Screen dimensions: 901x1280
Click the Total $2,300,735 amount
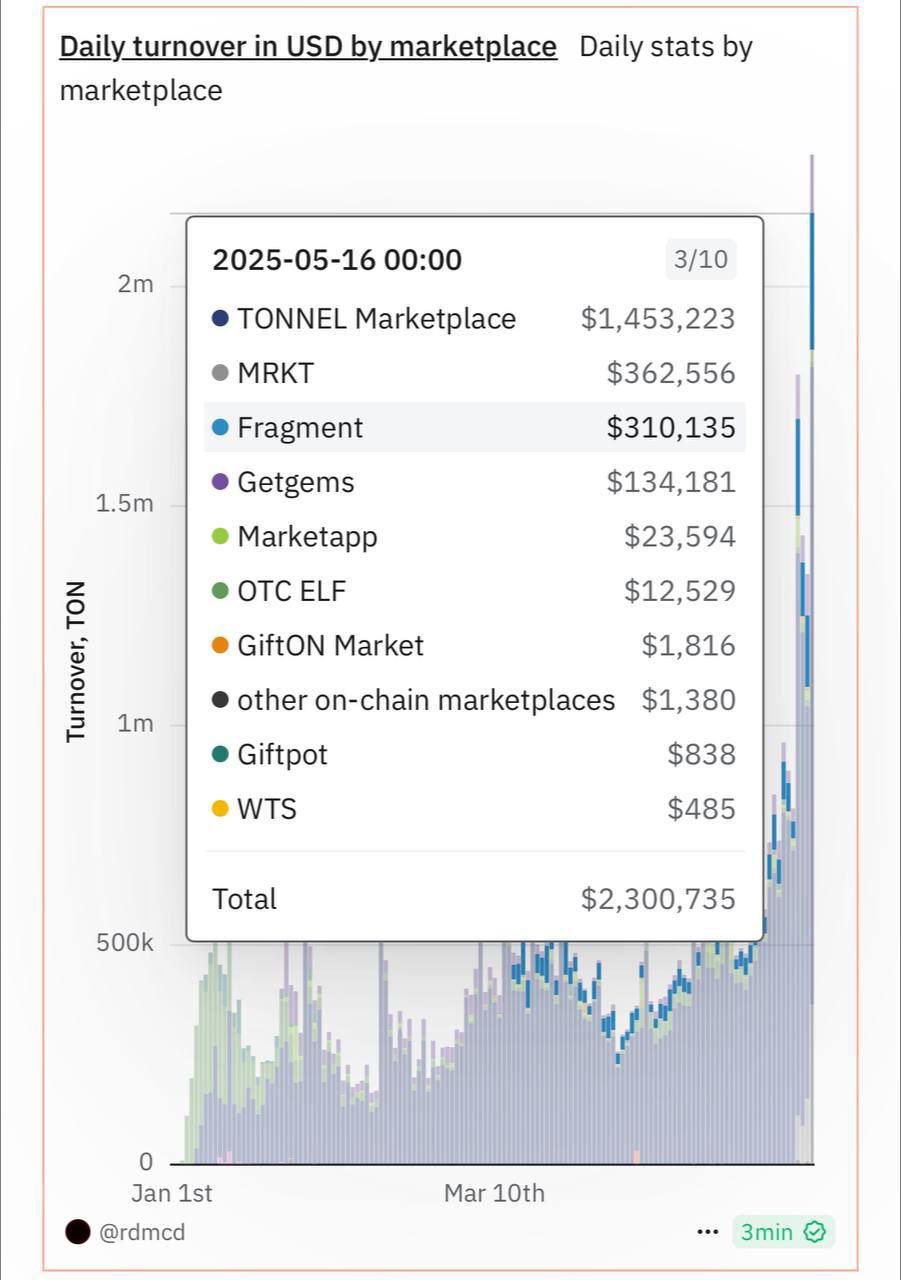658,899
